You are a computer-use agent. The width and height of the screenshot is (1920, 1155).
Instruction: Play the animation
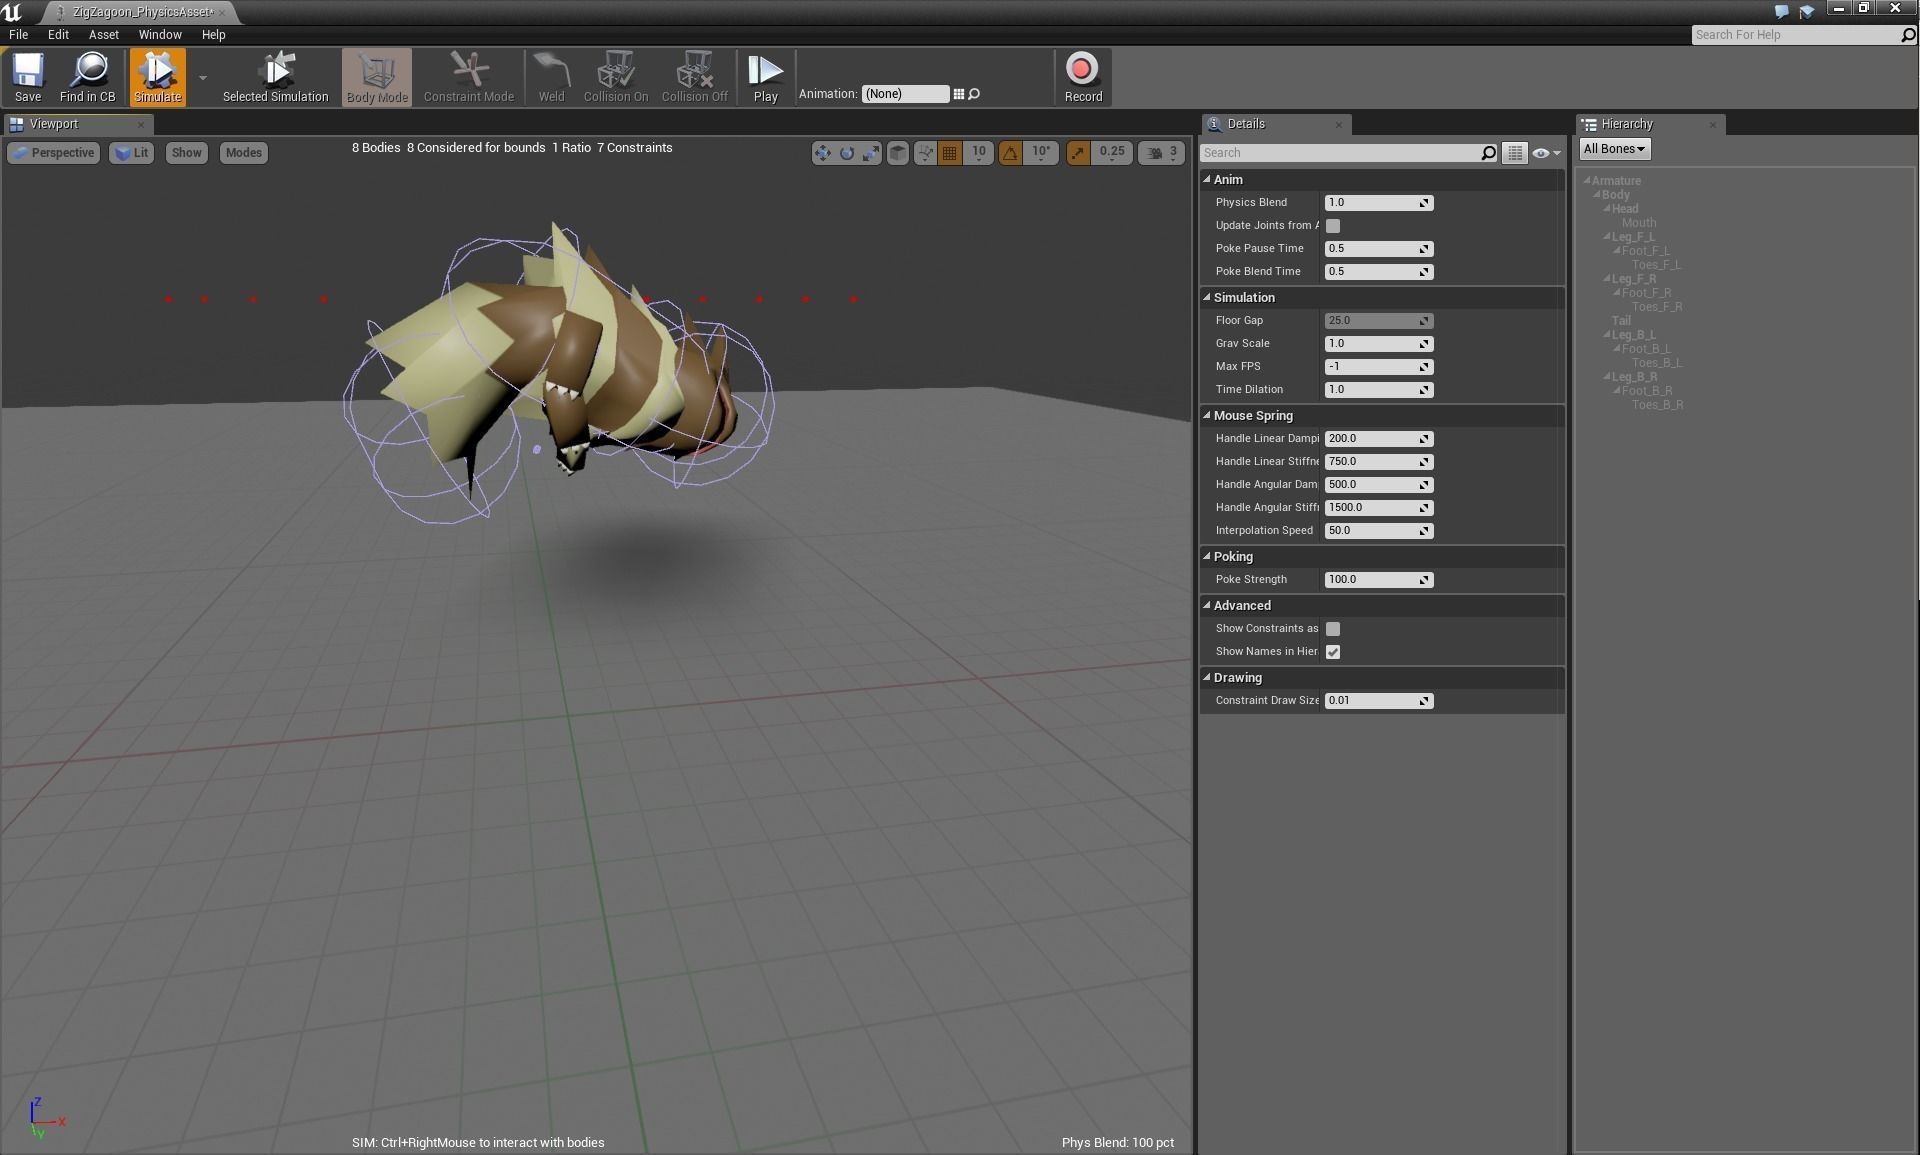point(766,77)
